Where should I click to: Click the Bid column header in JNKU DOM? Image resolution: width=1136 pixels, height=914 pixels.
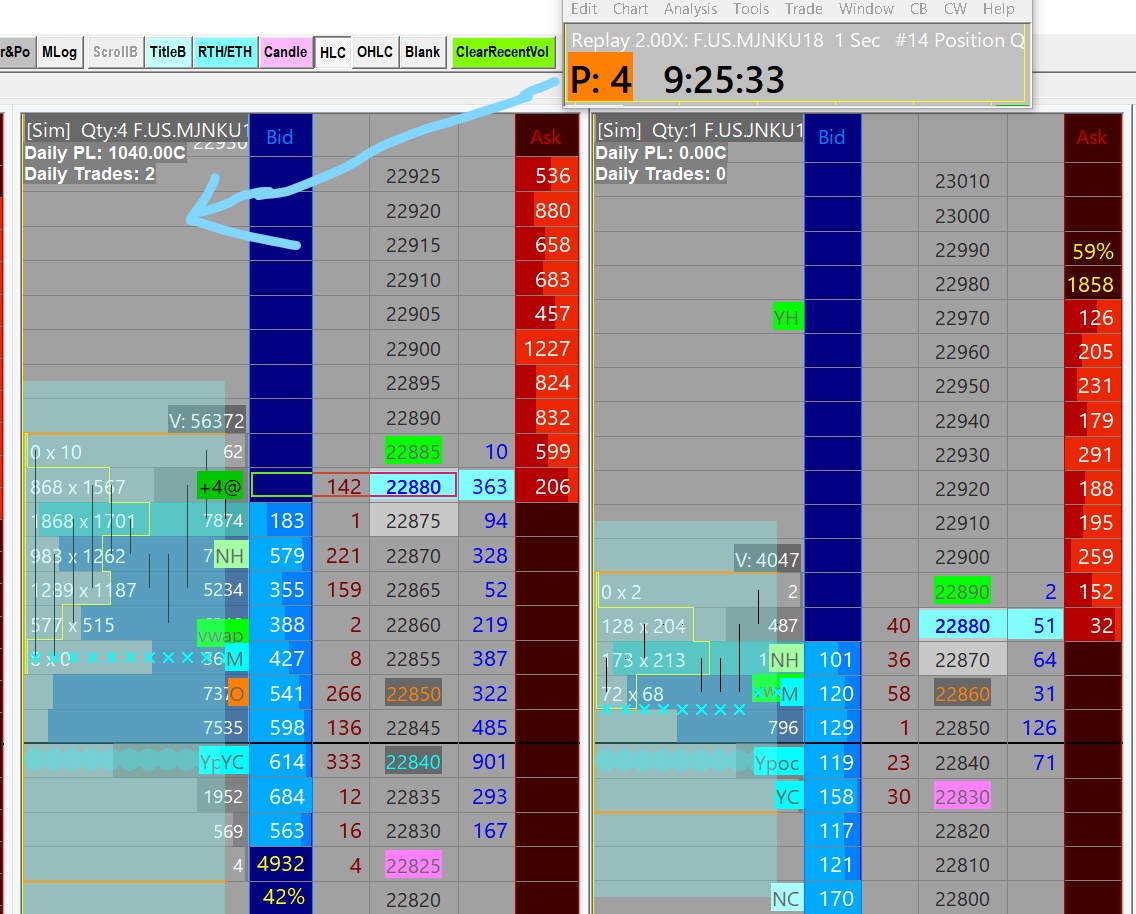(832, 137)
